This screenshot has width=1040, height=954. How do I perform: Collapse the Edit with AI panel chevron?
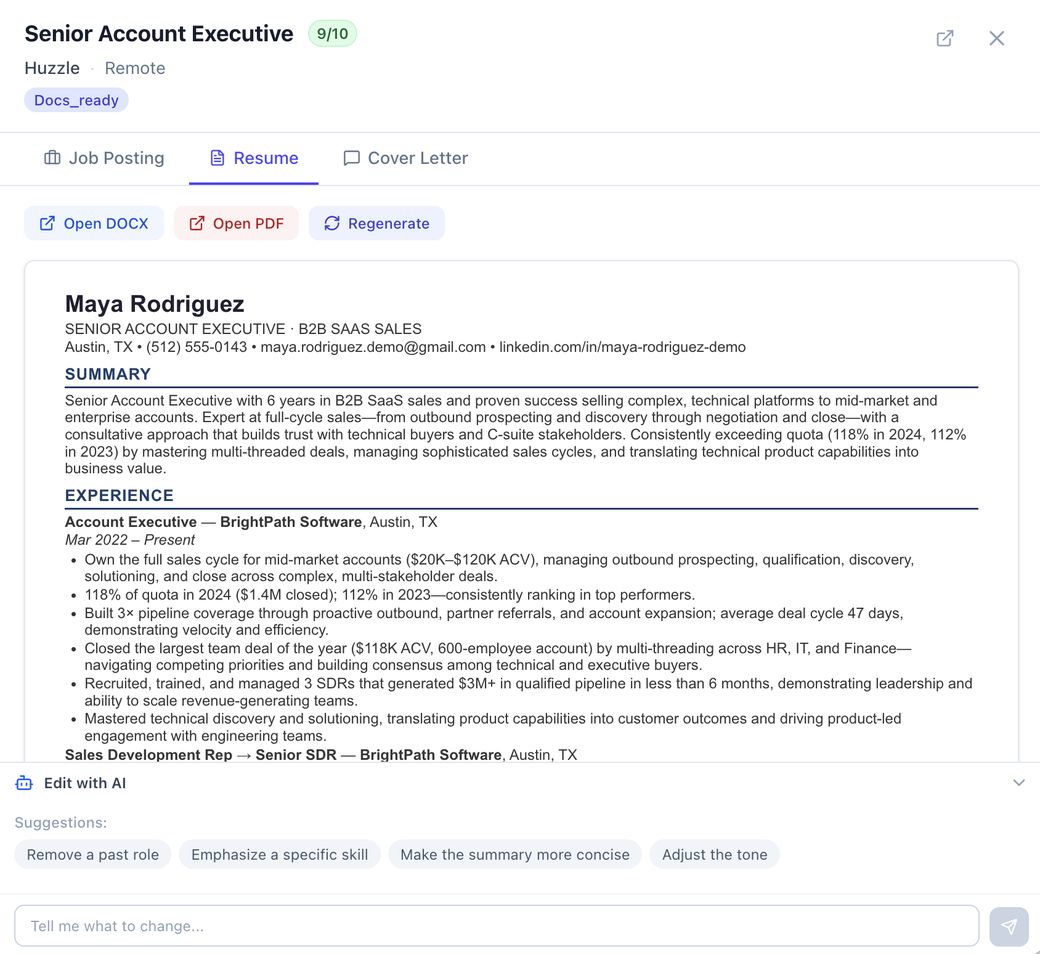click(x=1019, y=783)
